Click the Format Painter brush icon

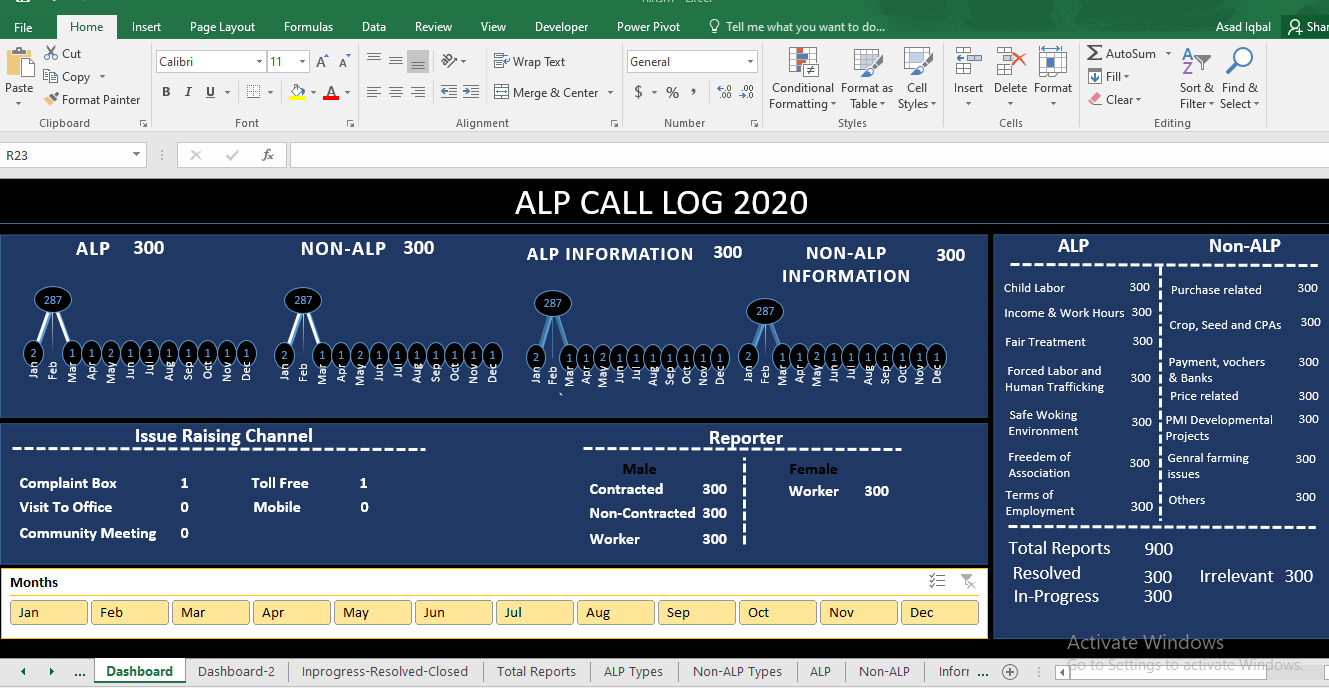coord(52,100)
